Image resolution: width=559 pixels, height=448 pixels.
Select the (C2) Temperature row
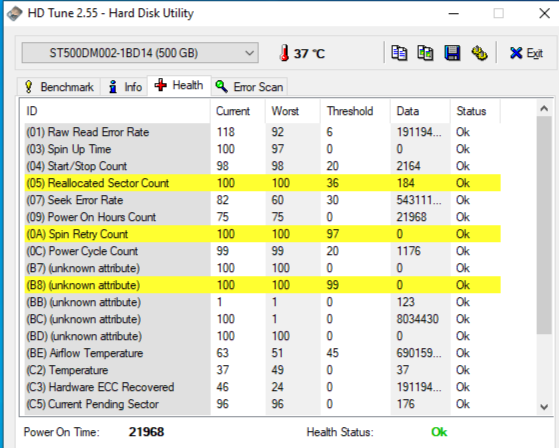click(x=263, y=370)
